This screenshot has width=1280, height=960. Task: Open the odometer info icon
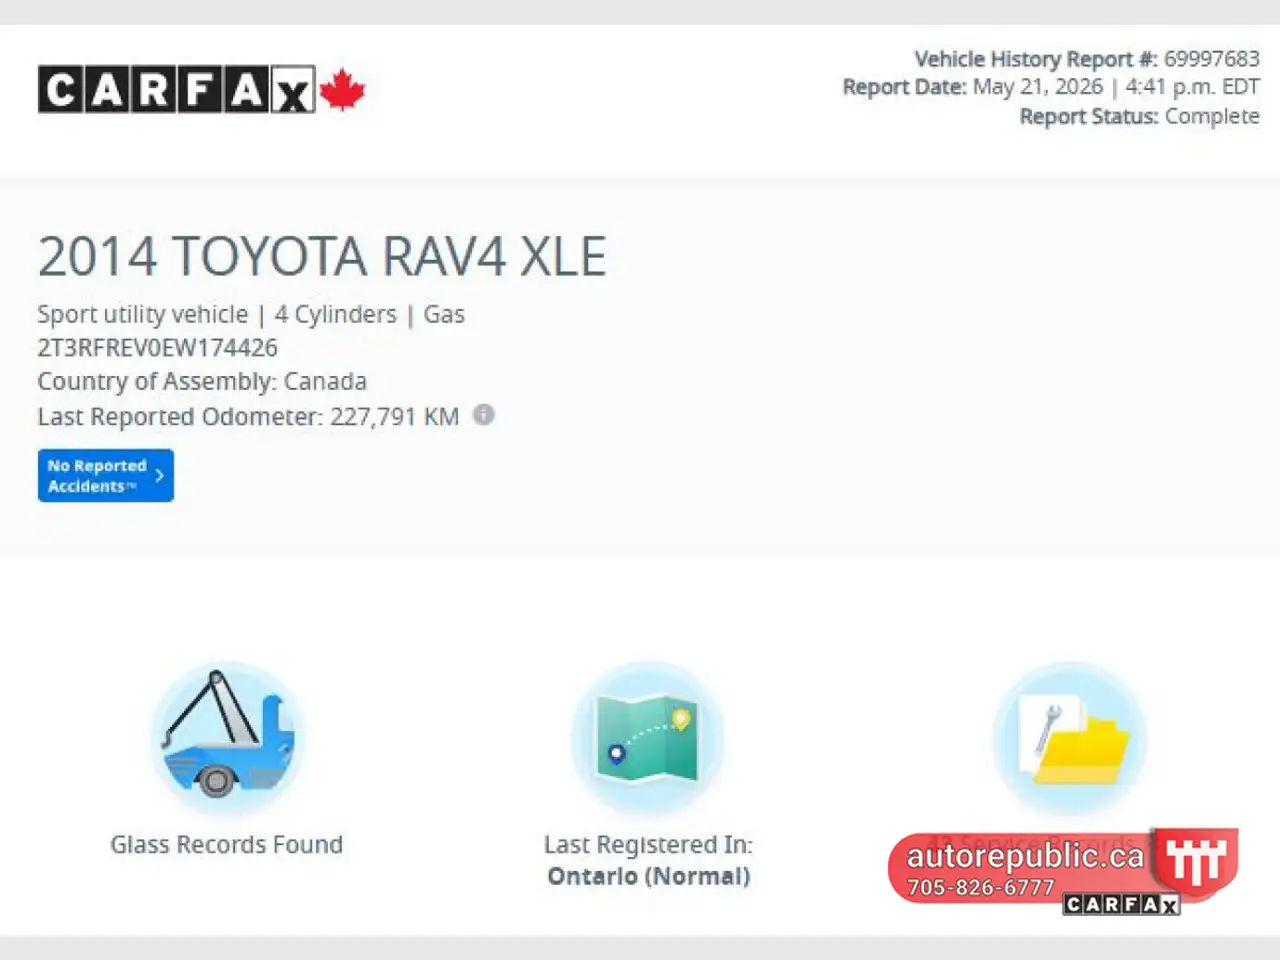pos(483,414)
